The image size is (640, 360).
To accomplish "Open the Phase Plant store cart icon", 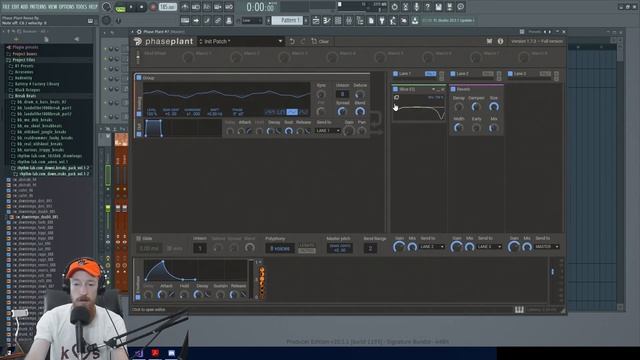I will point(489,41).
